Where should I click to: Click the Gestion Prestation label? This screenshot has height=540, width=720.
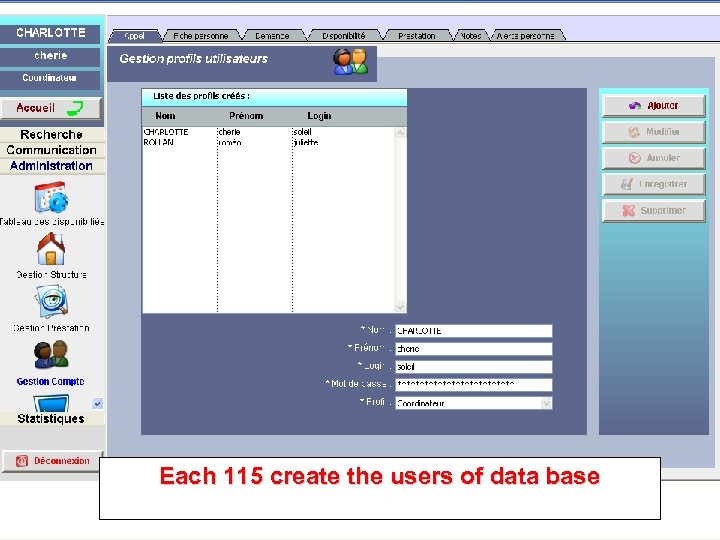(51, 328)
